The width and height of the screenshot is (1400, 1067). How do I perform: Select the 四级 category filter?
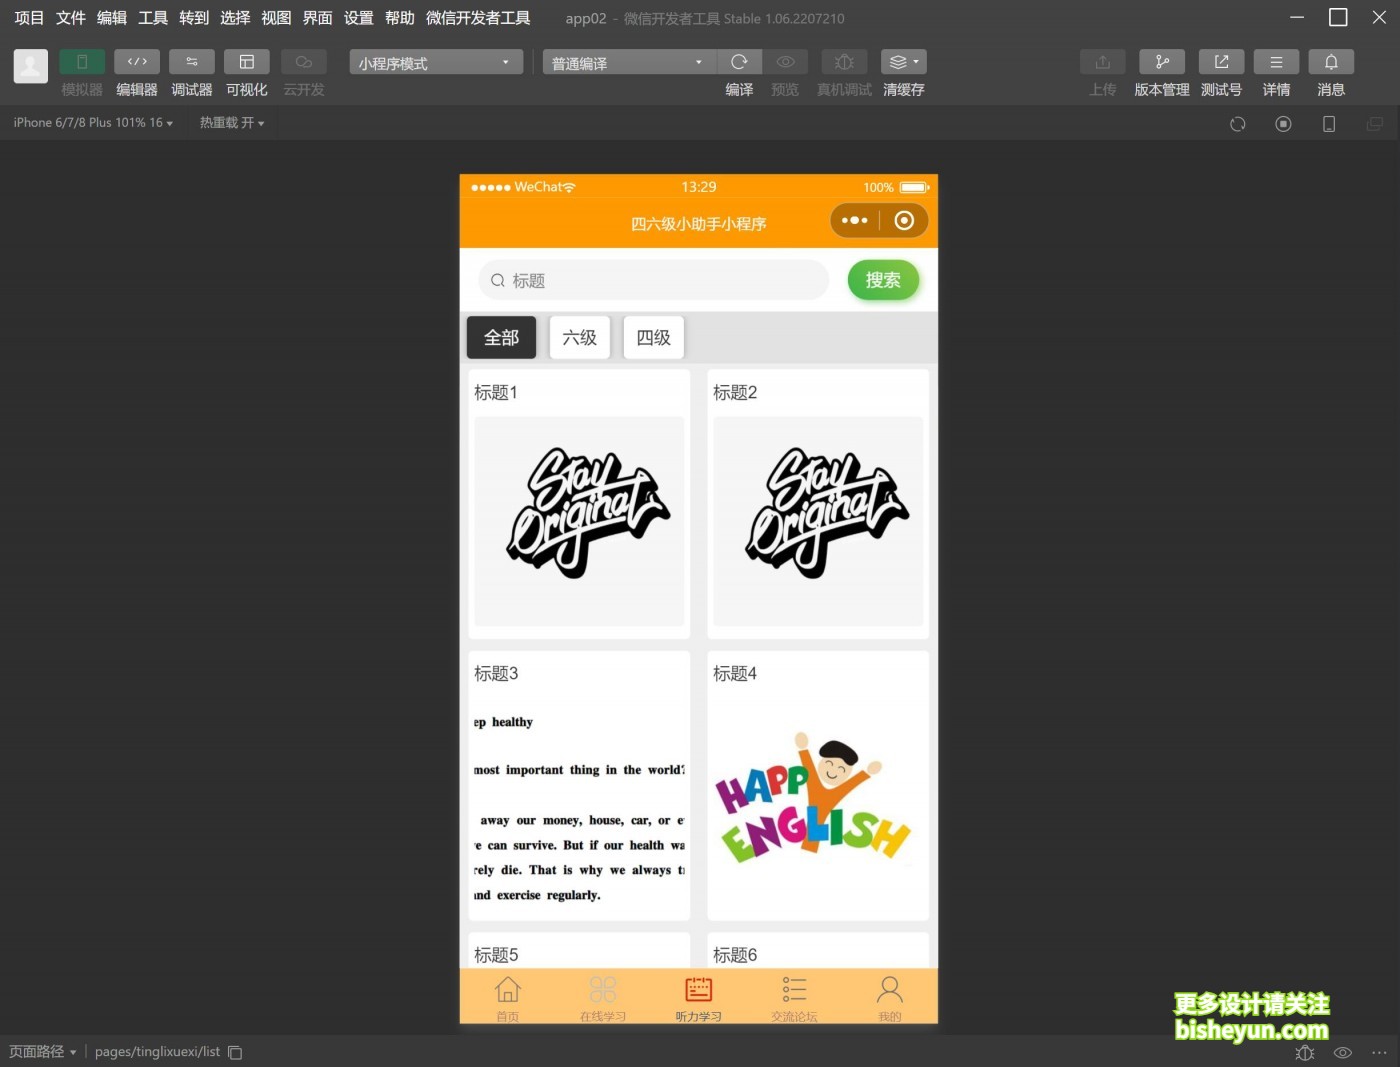(x=654, y=338)
